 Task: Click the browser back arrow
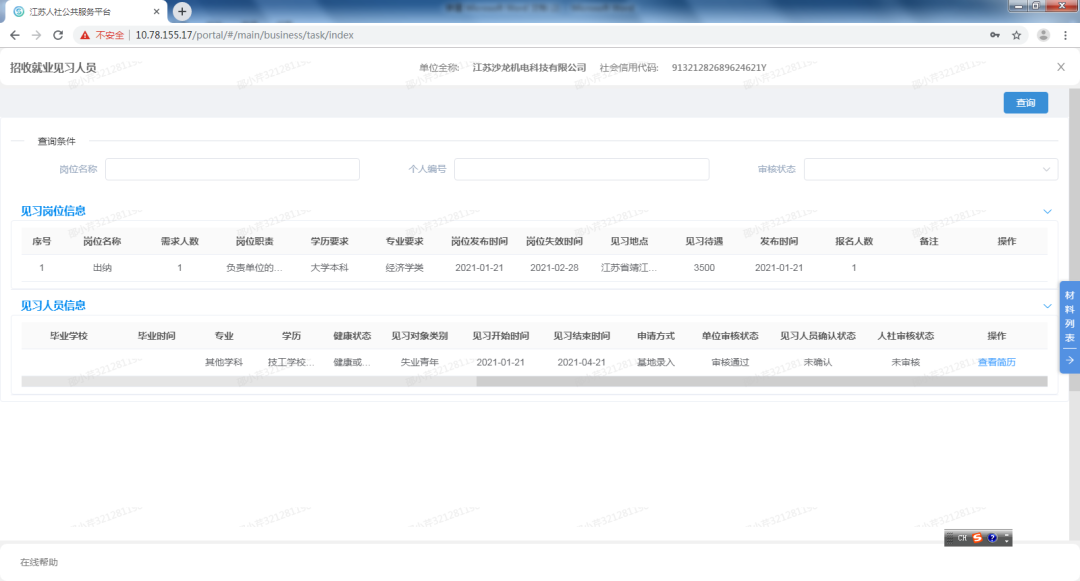[x=14, y=35]
